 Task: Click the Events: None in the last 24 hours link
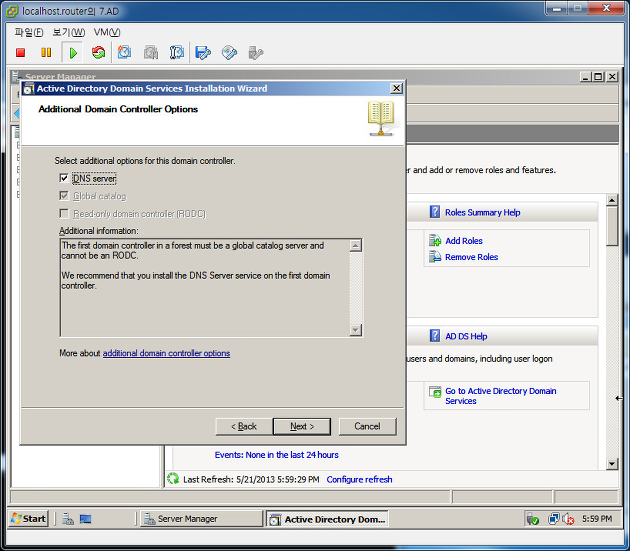click(276, 455)
